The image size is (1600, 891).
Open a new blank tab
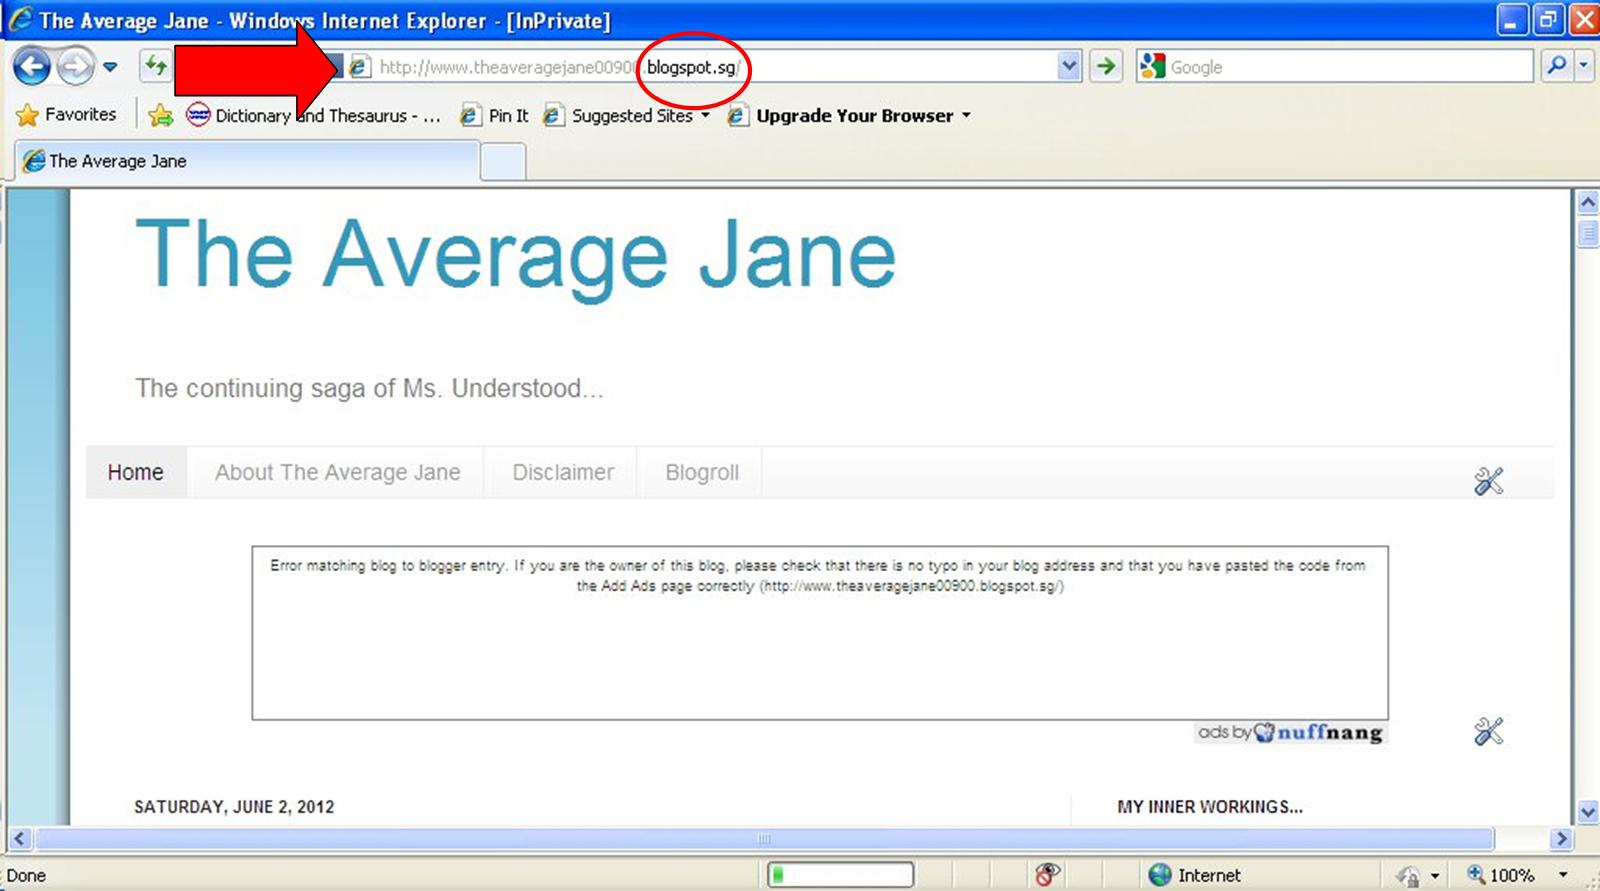click(x=503, y=162)
